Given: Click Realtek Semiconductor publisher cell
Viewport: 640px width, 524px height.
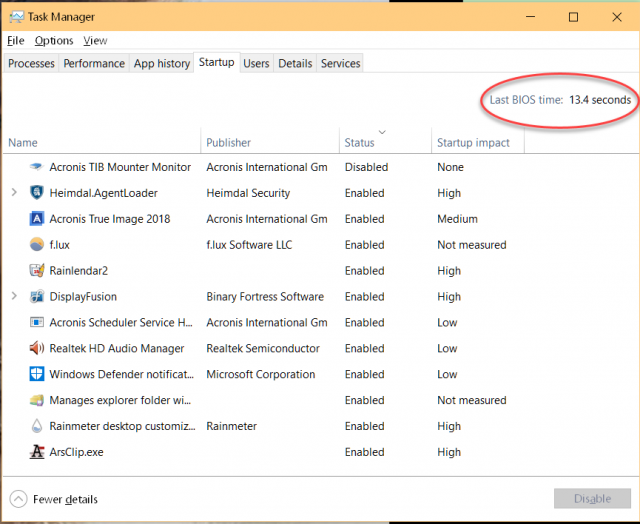Looking at the screenshot, I should 263,348.
